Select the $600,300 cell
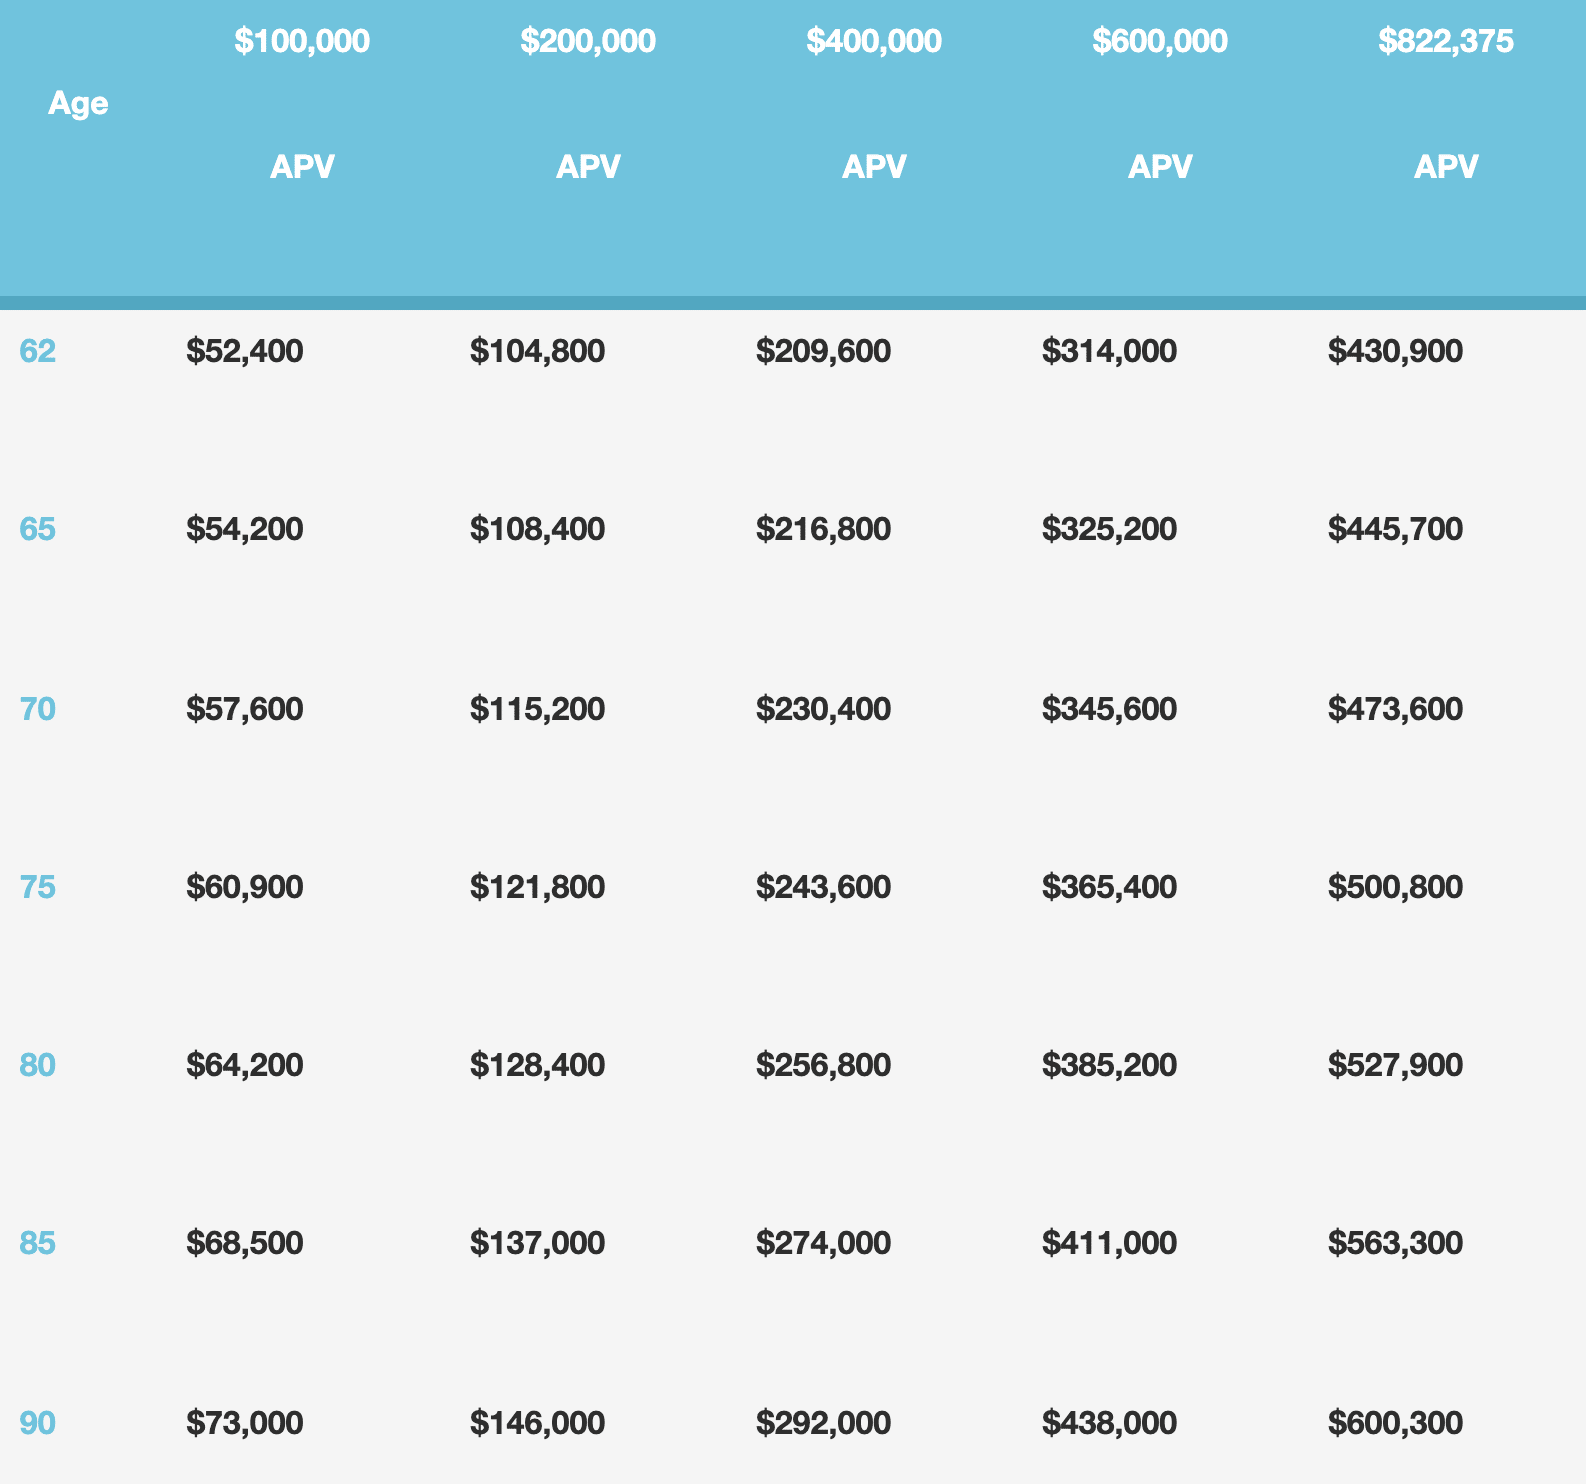The image size is (1586, 1484). coord(1396,1422)
